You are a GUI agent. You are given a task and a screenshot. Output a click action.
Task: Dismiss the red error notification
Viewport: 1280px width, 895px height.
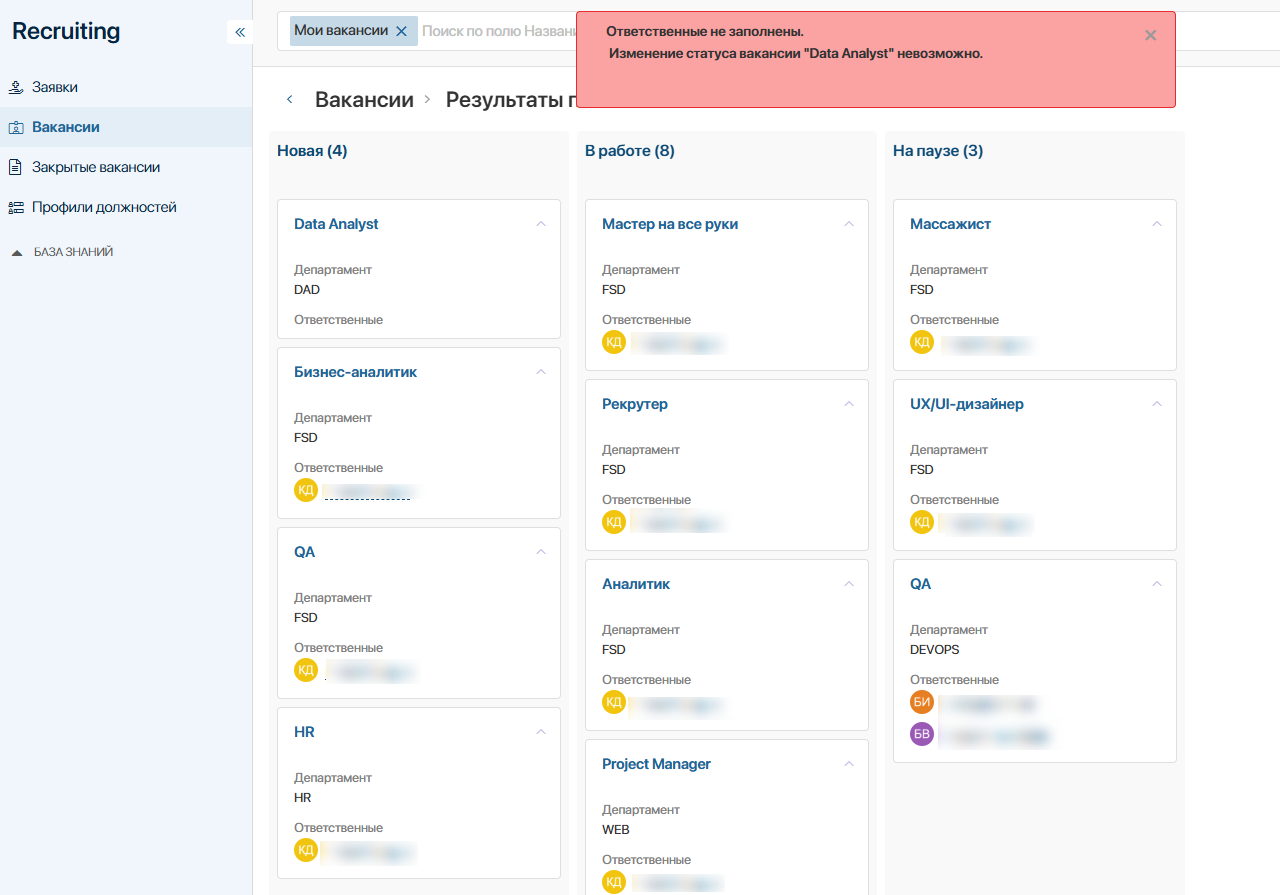click(1150, 35)
